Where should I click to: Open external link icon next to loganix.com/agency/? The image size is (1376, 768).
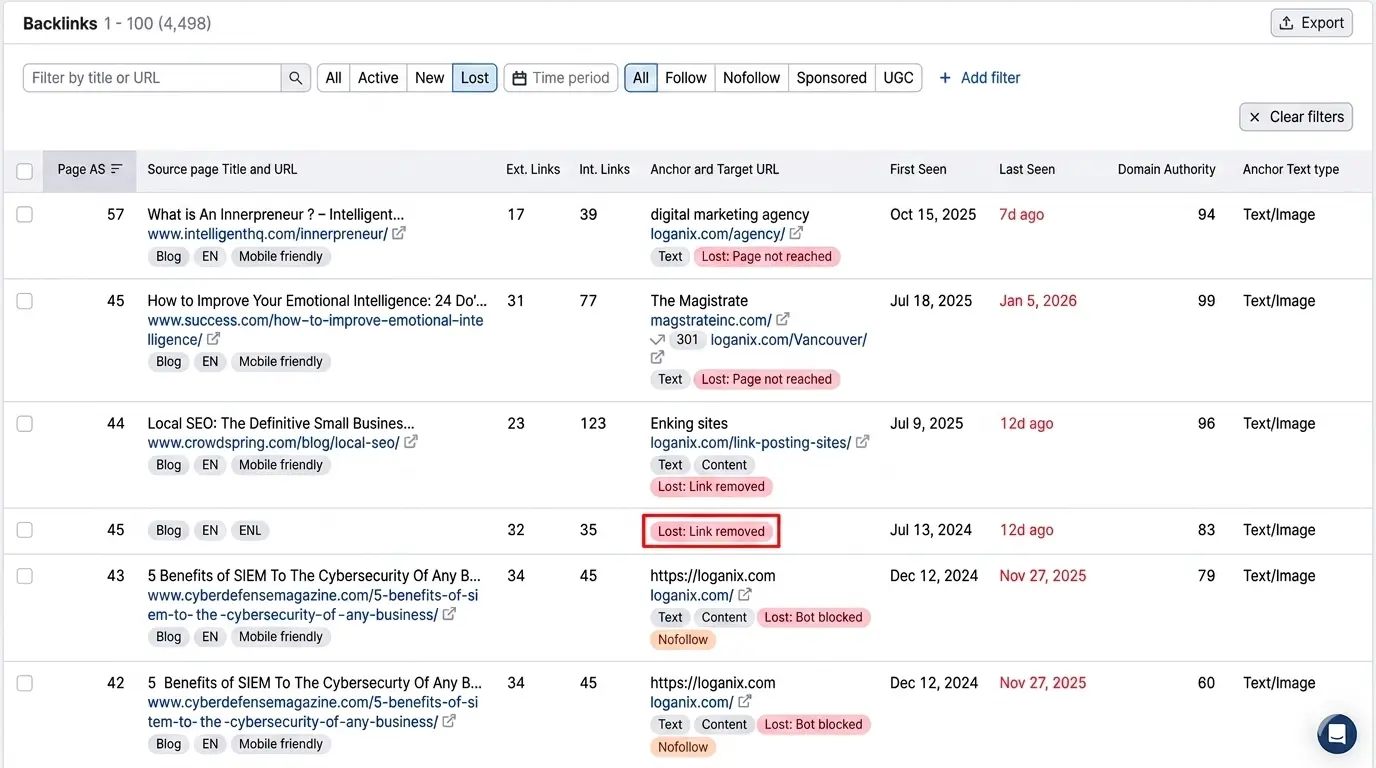coord(796,233)
